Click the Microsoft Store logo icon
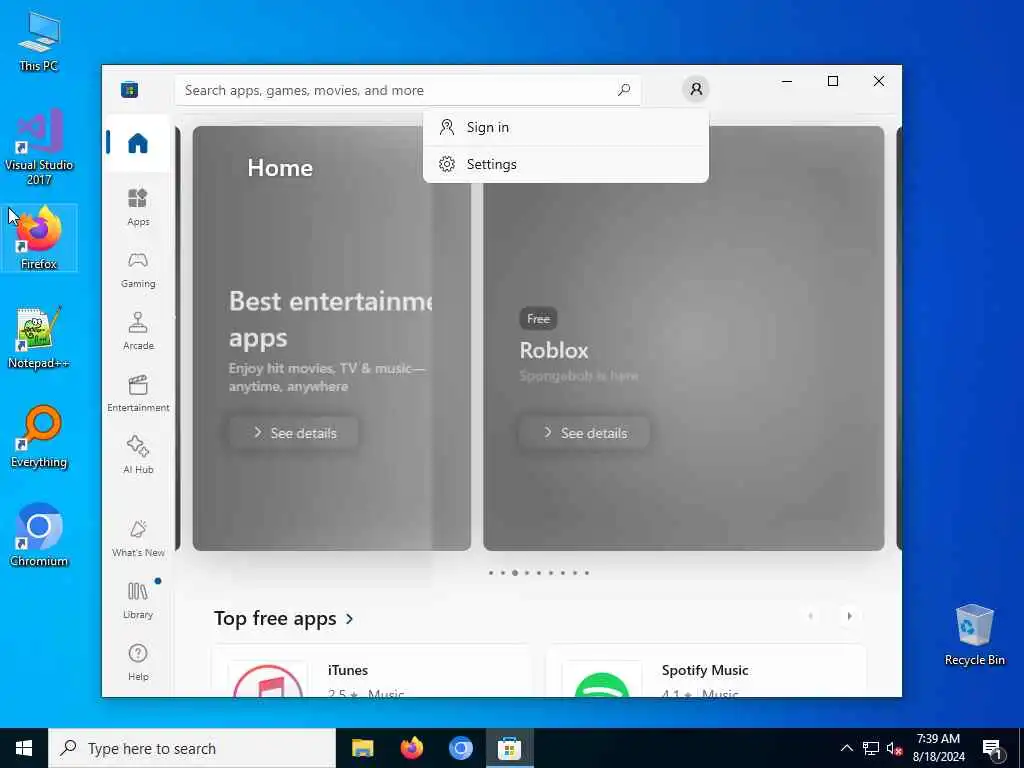Image resolution: width=1024 pixels, height=768 pixels. [x=129, y=89]
